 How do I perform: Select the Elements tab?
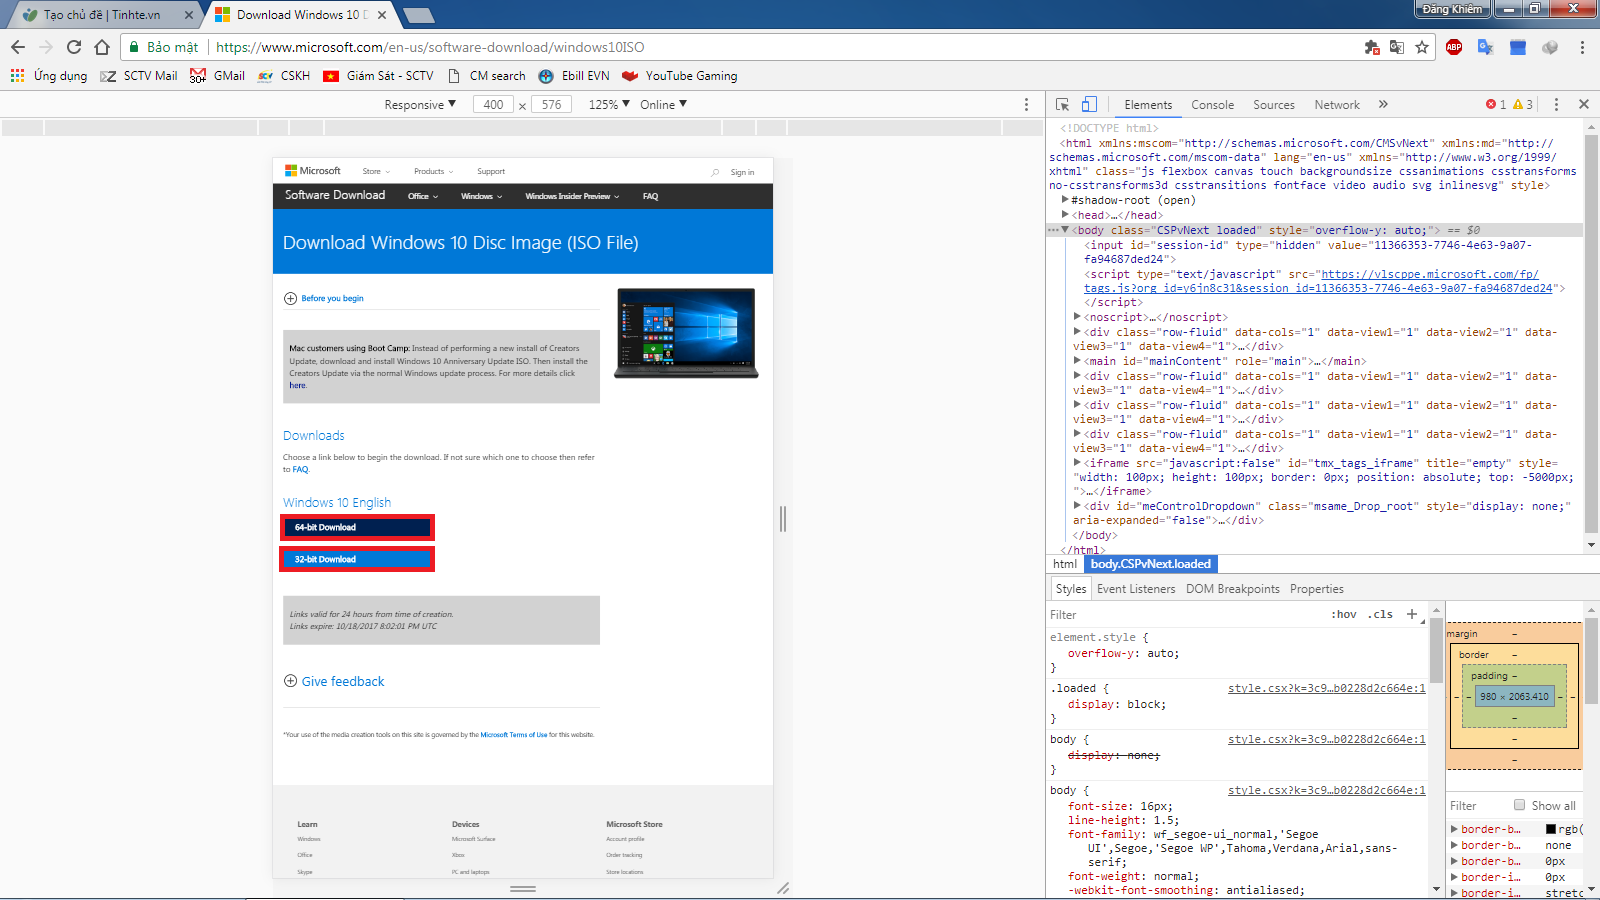[1148, 105]
